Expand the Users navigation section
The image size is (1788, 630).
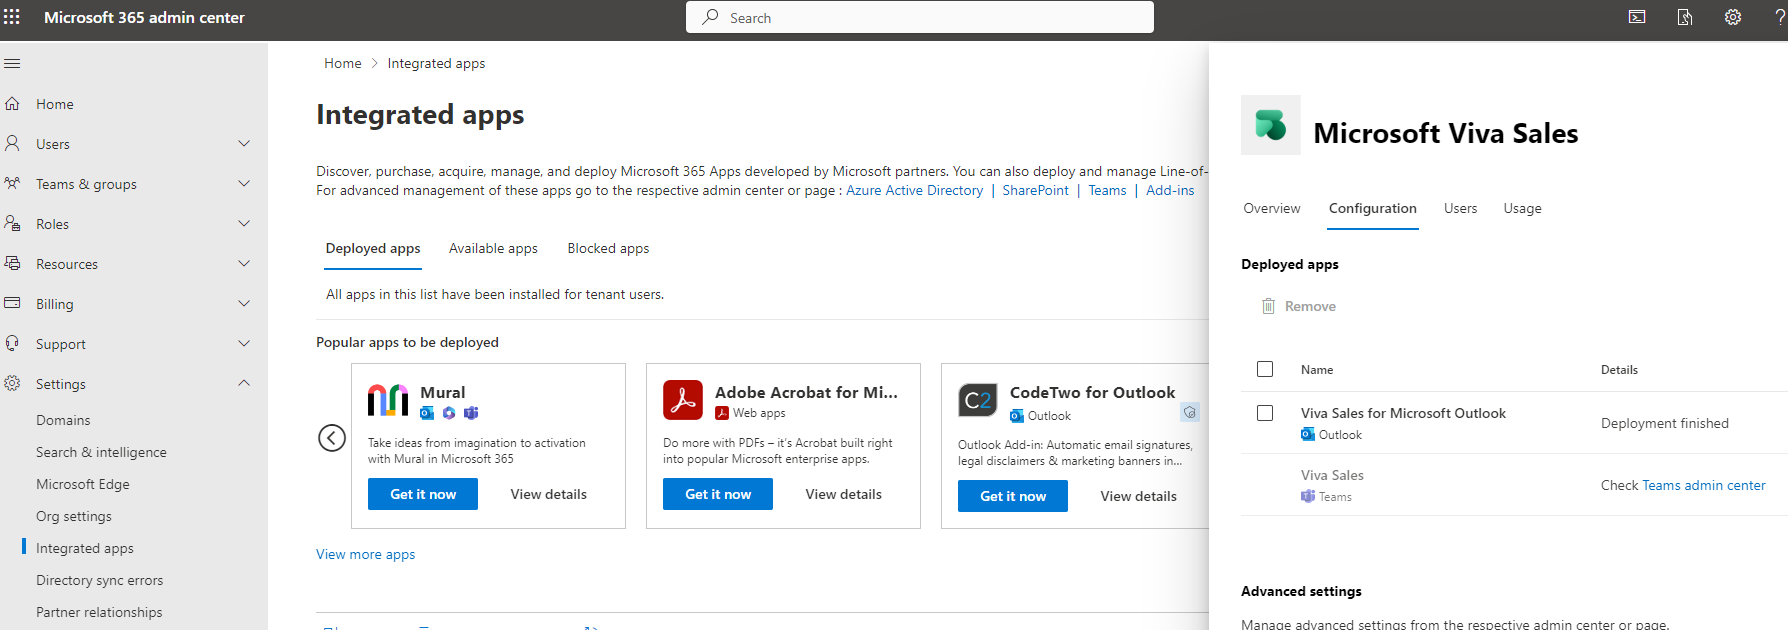[244, 144]
